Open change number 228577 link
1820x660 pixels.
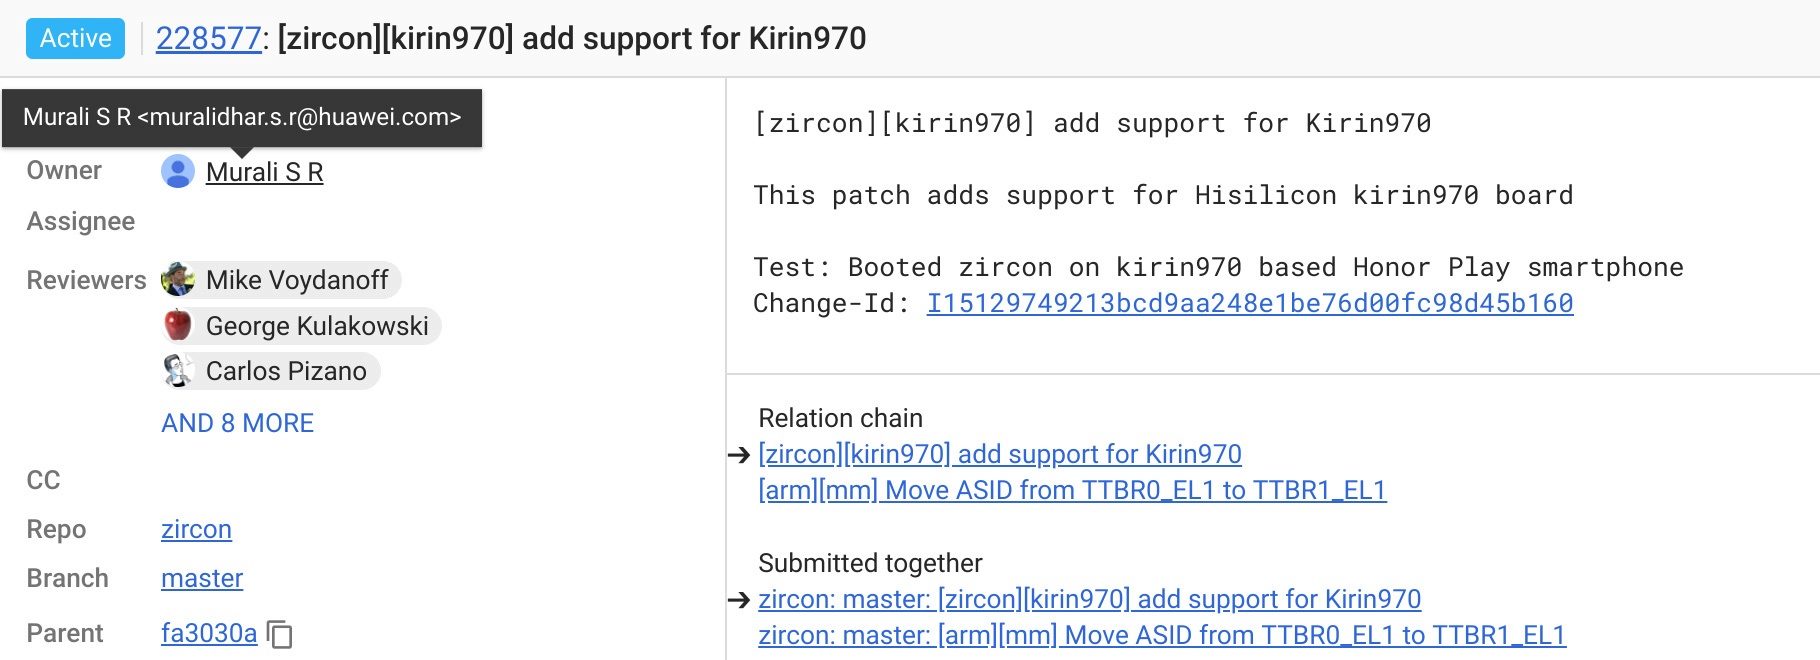click(208, 39)
